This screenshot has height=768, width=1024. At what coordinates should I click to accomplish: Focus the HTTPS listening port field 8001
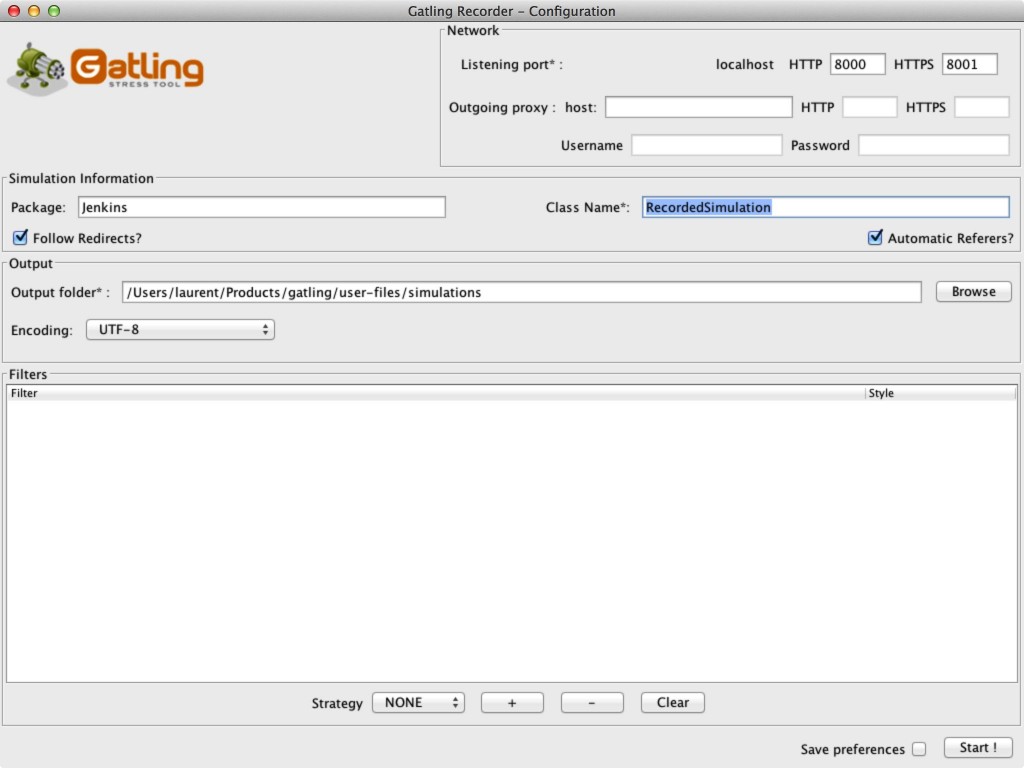coord(969,64)
